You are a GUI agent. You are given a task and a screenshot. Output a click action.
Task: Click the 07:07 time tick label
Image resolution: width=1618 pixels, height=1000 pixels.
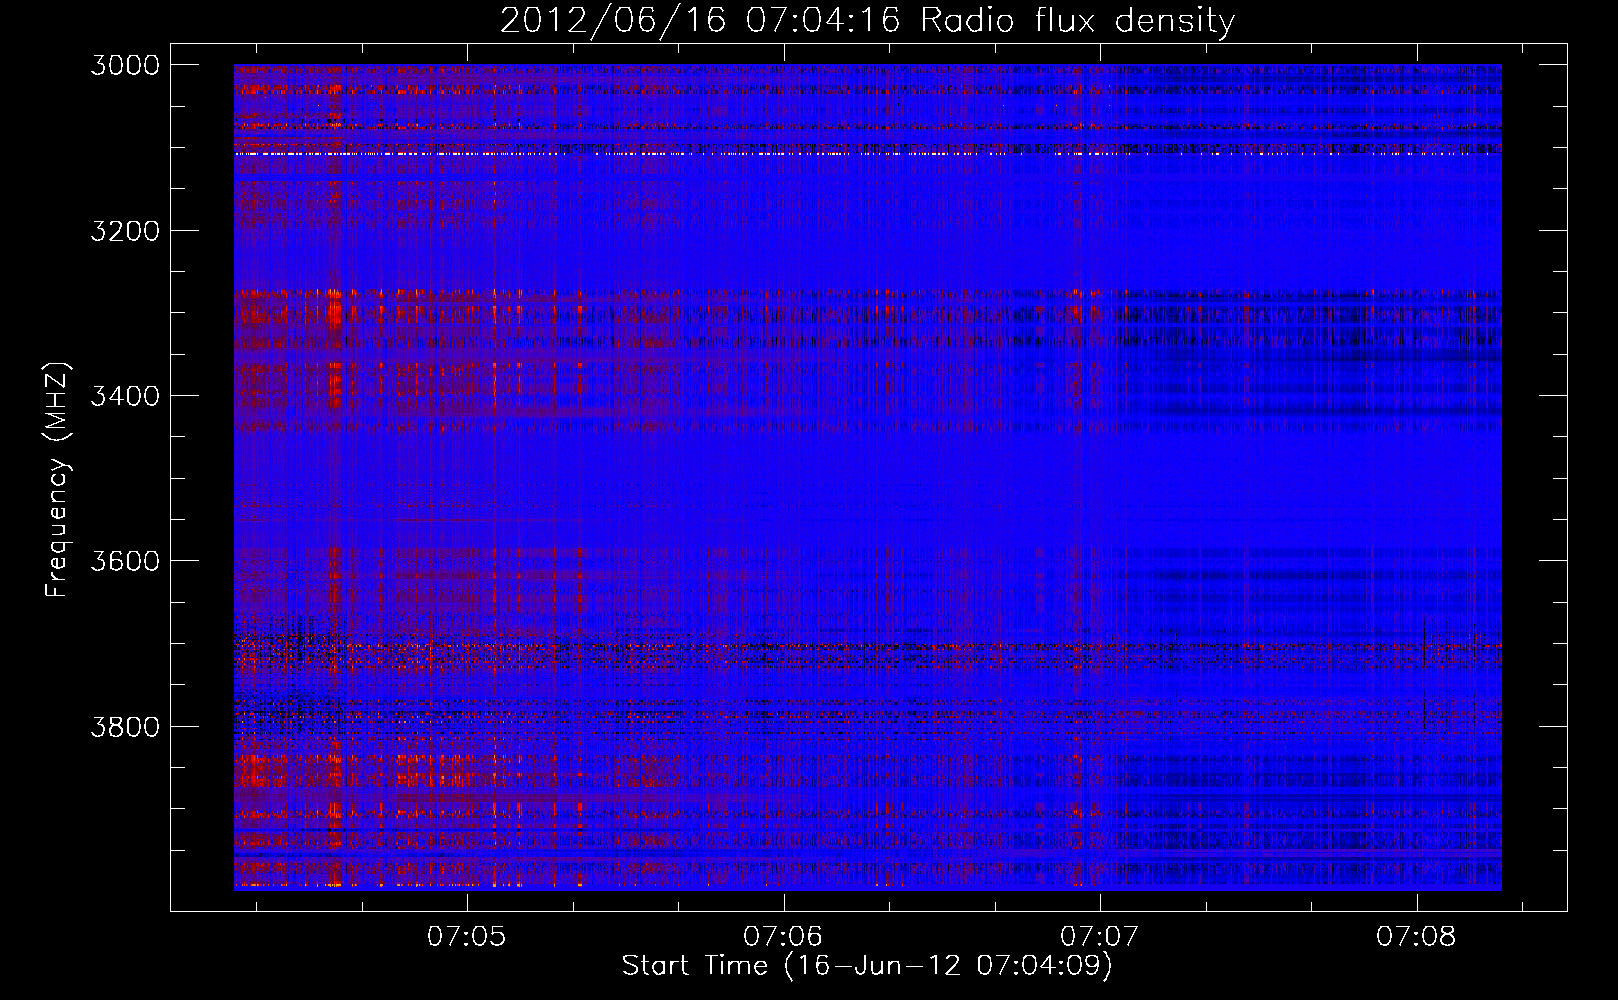(x=1100, y=937)
